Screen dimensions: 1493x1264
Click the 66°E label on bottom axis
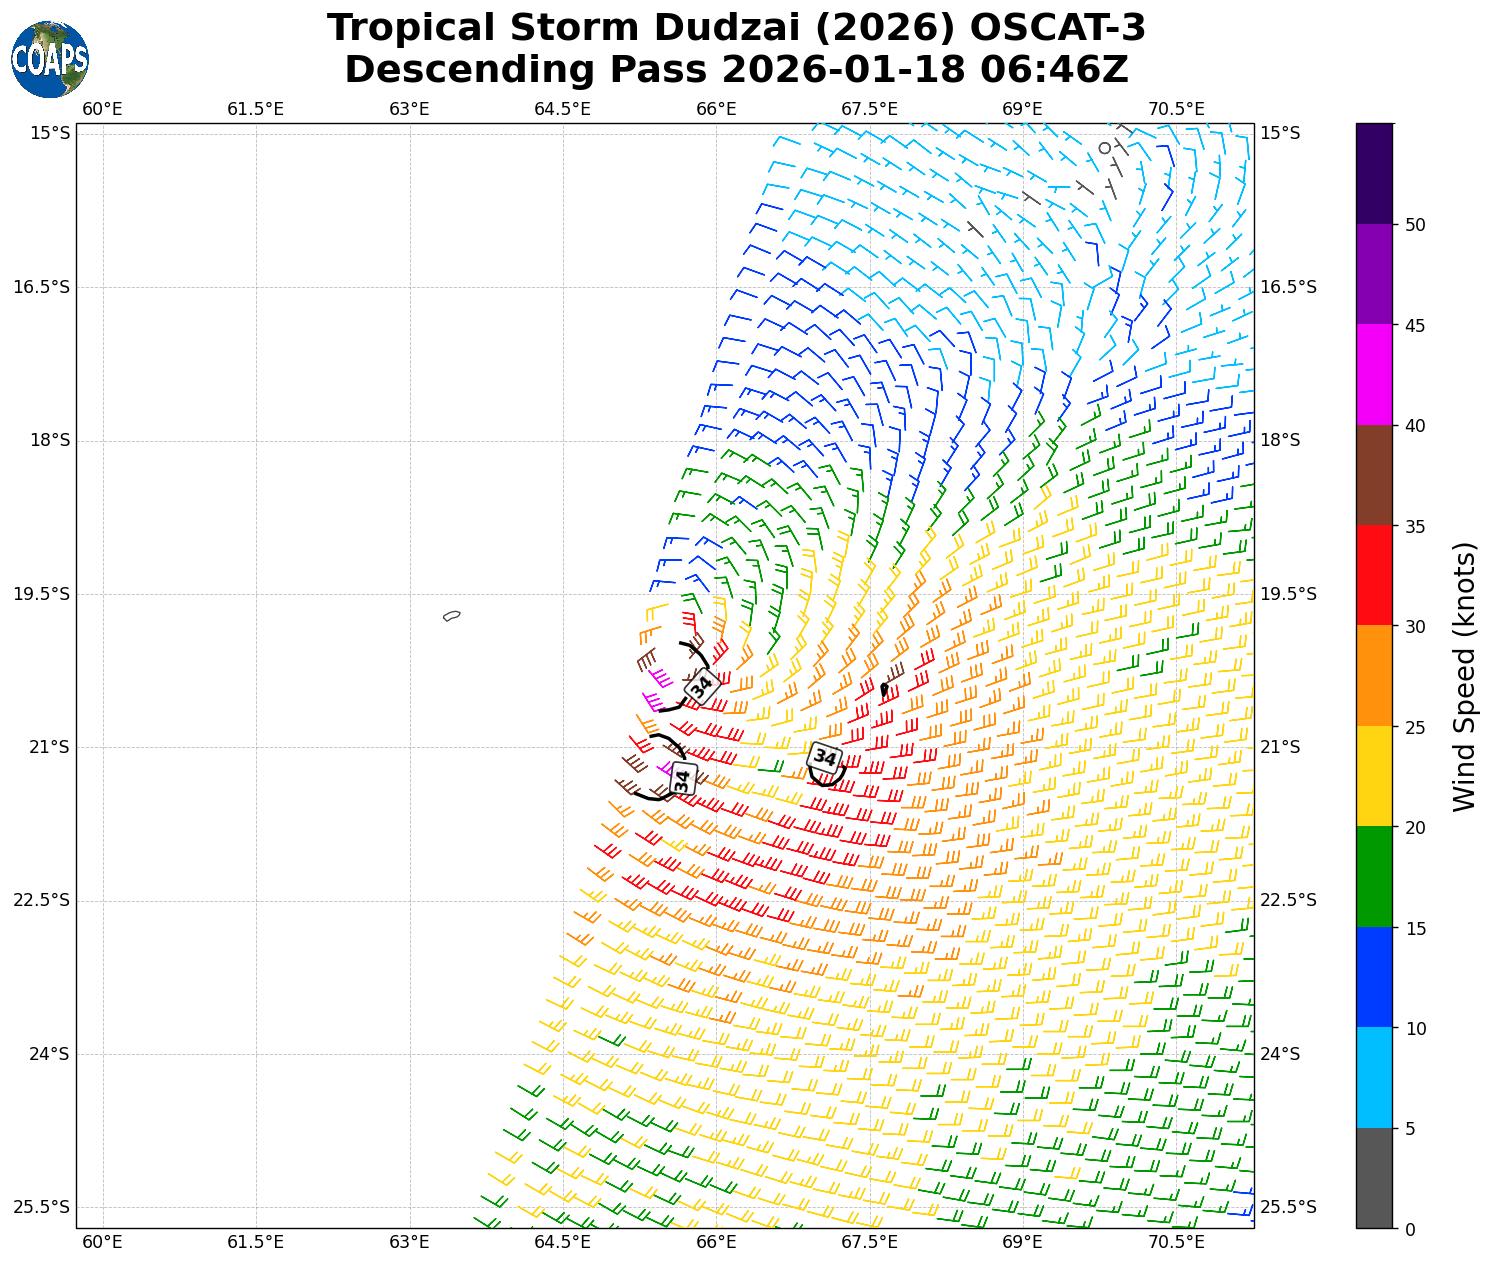[716, 1242]
